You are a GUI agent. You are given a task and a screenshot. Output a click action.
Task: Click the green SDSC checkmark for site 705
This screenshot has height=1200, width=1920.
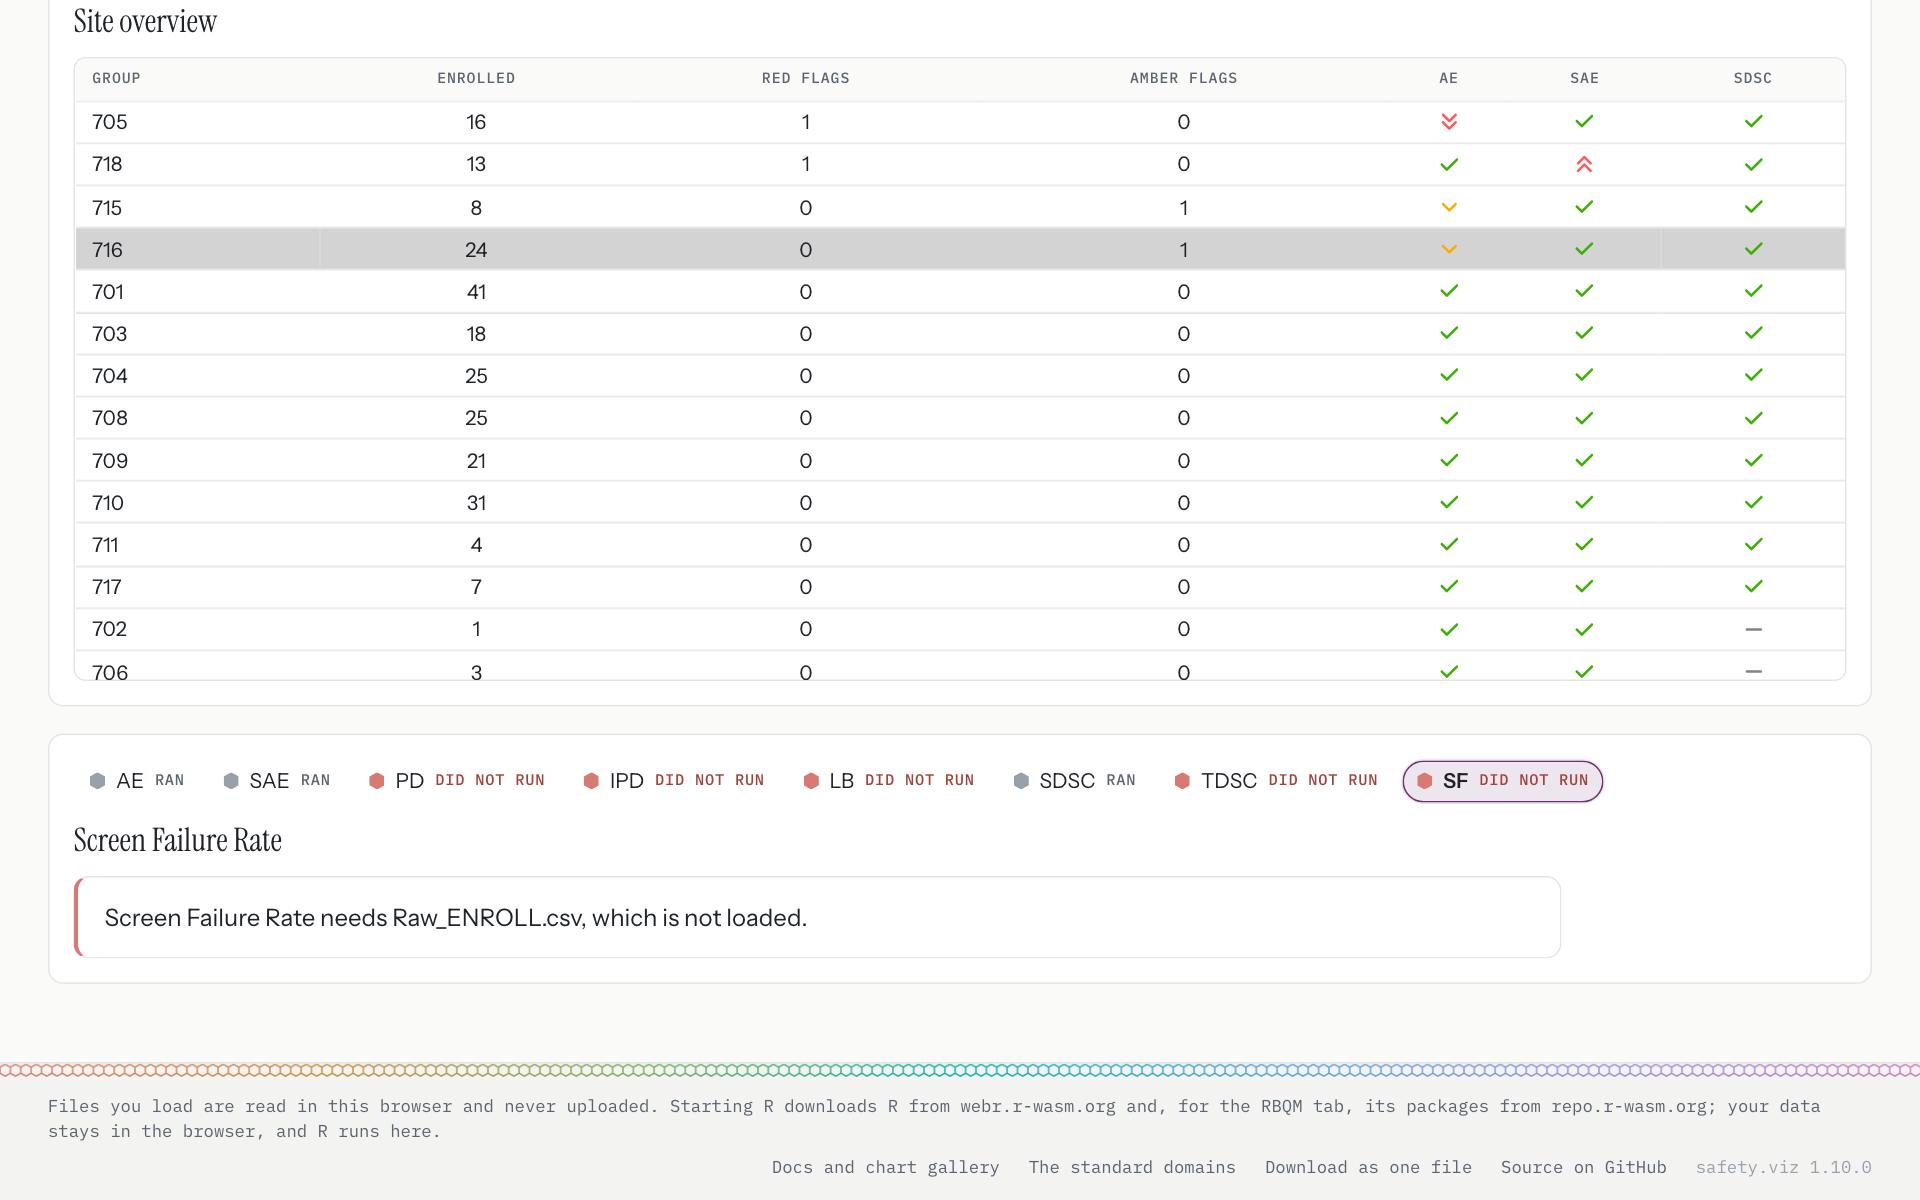pos(1753,122)
